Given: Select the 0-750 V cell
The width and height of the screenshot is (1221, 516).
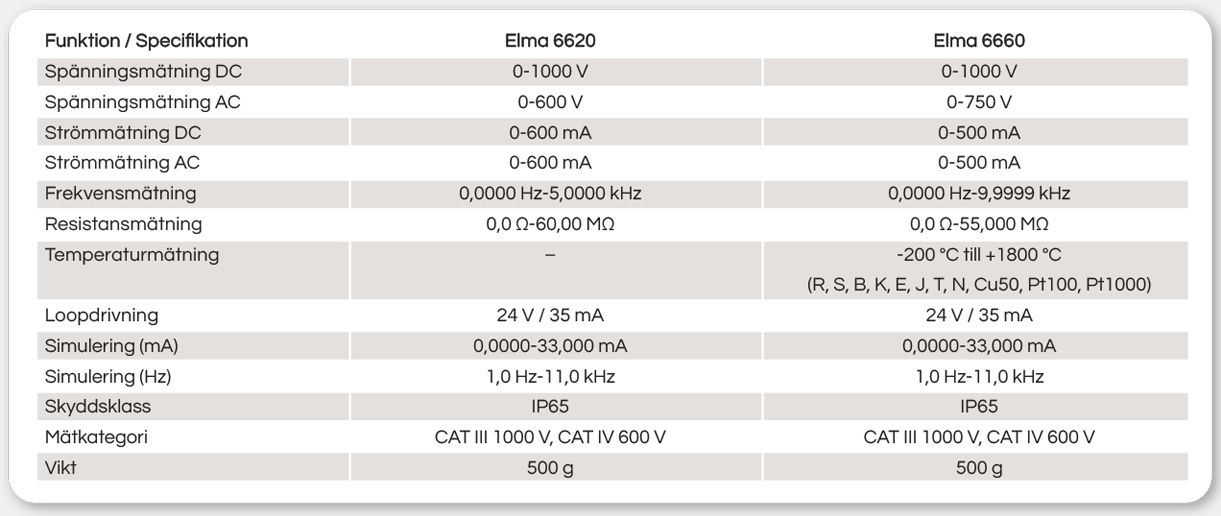Looking at the screenshot, I should click(x=979, y=102).
